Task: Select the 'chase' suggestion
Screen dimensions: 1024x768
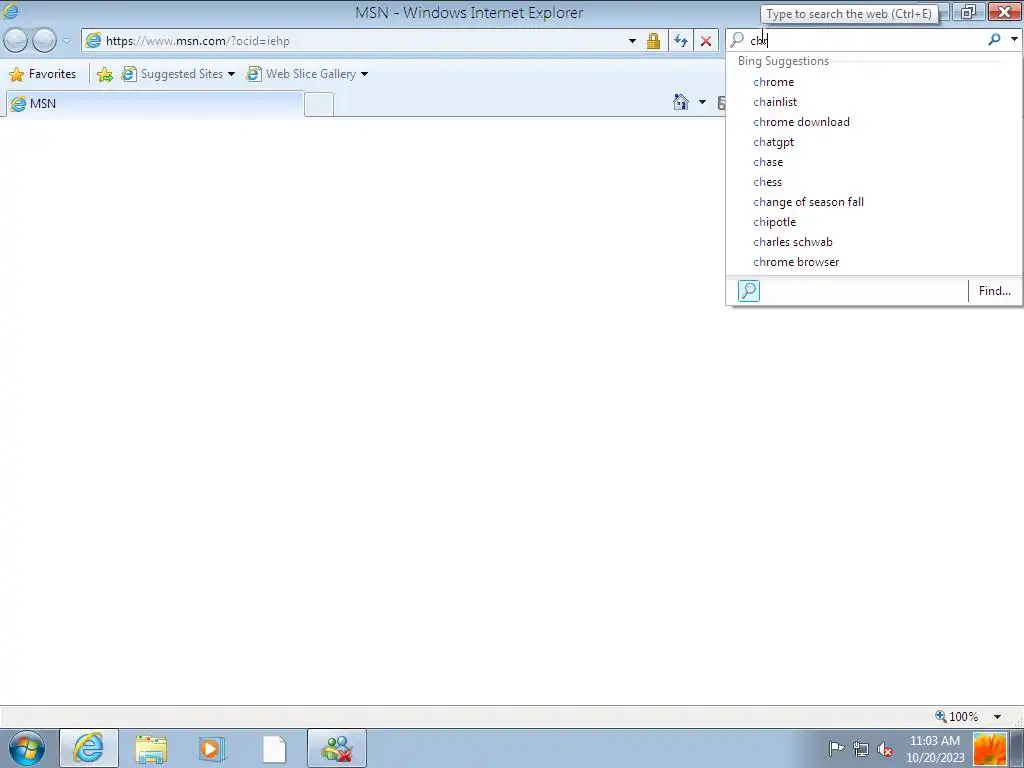Action: 874,162
